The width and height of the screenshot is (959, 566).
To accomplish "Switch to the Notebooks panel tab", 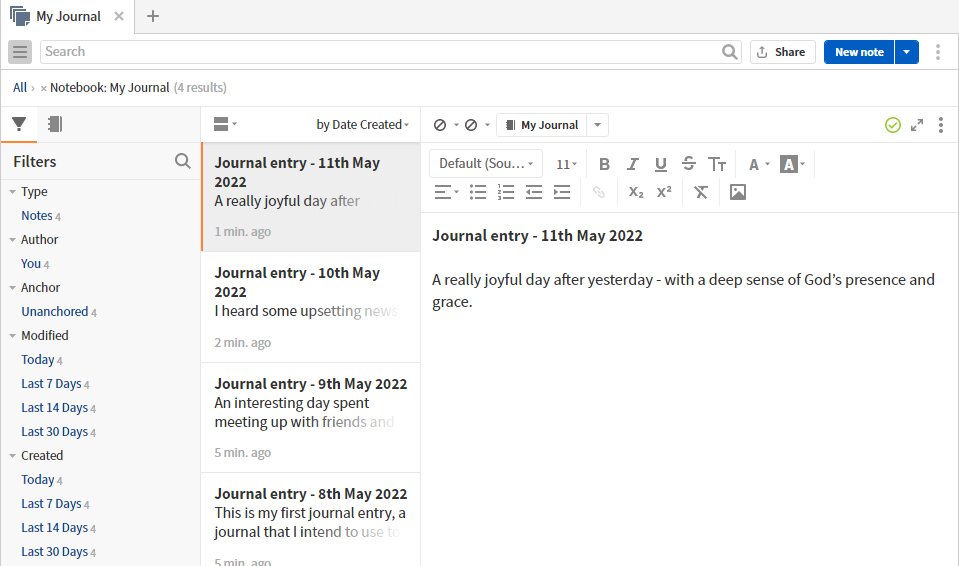I will pyautogui.click(x=55, y=124).
